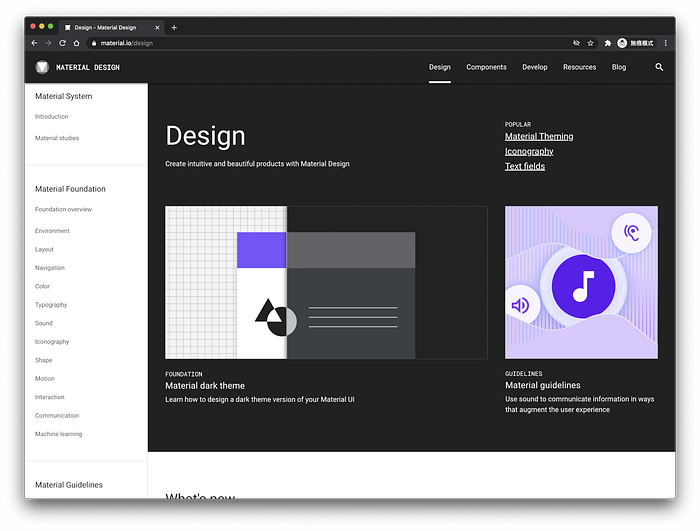
Task: Click the Material System sidebar heading
Action: (x=64, y=96)
